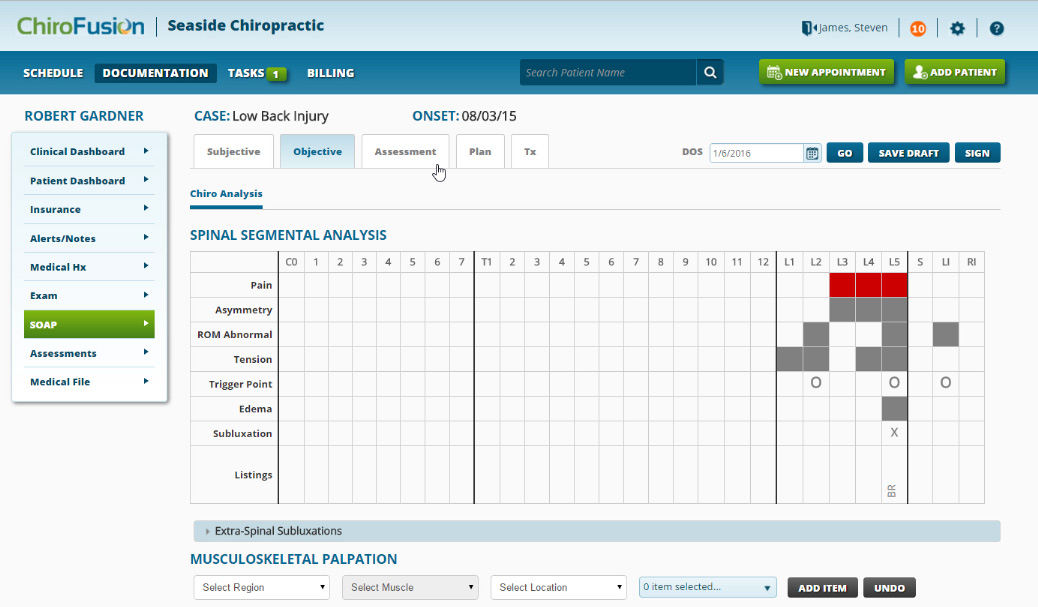Open help via the question mark icon

coord(996,28)
